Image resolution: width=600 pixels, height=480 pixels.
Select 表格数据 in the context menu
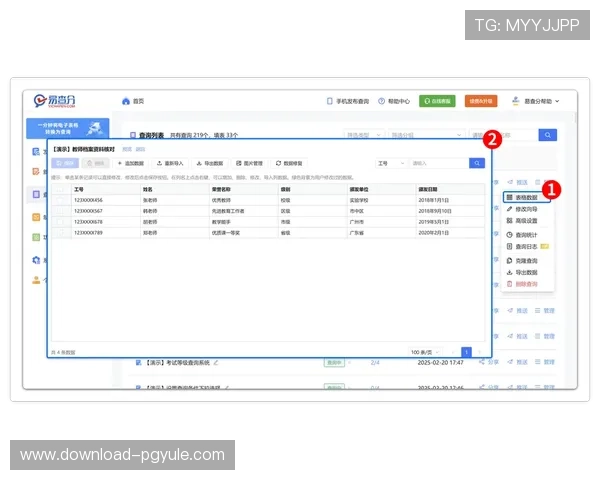[523, 198]
